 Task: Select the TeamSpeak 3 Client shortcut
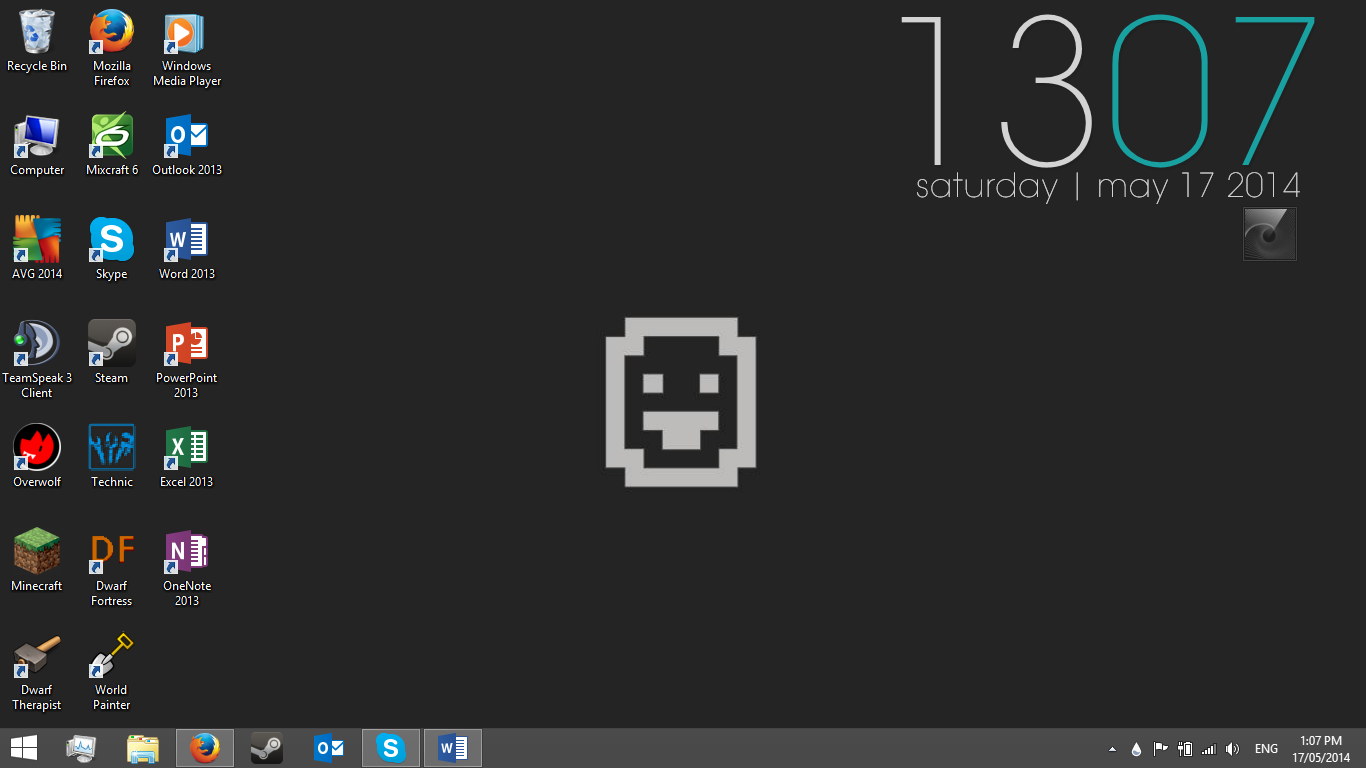(37, 360)
